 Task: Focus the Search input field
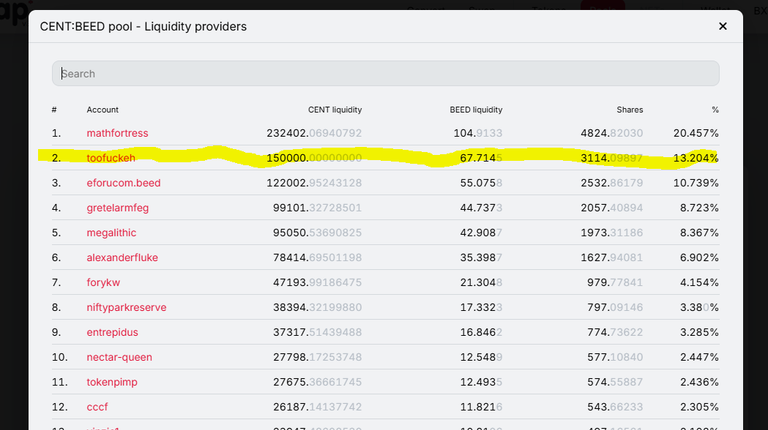coord(385,73)
